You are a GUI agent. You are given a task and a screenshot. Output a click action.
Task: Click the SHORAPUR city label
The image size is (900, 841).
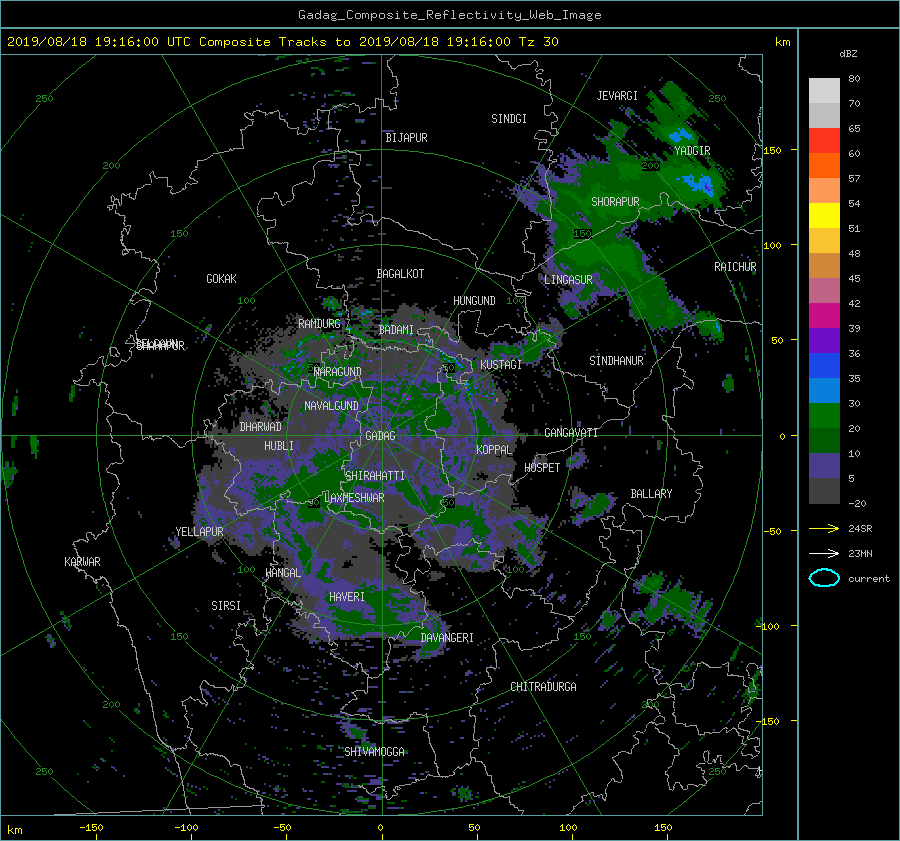pos(615,201)
